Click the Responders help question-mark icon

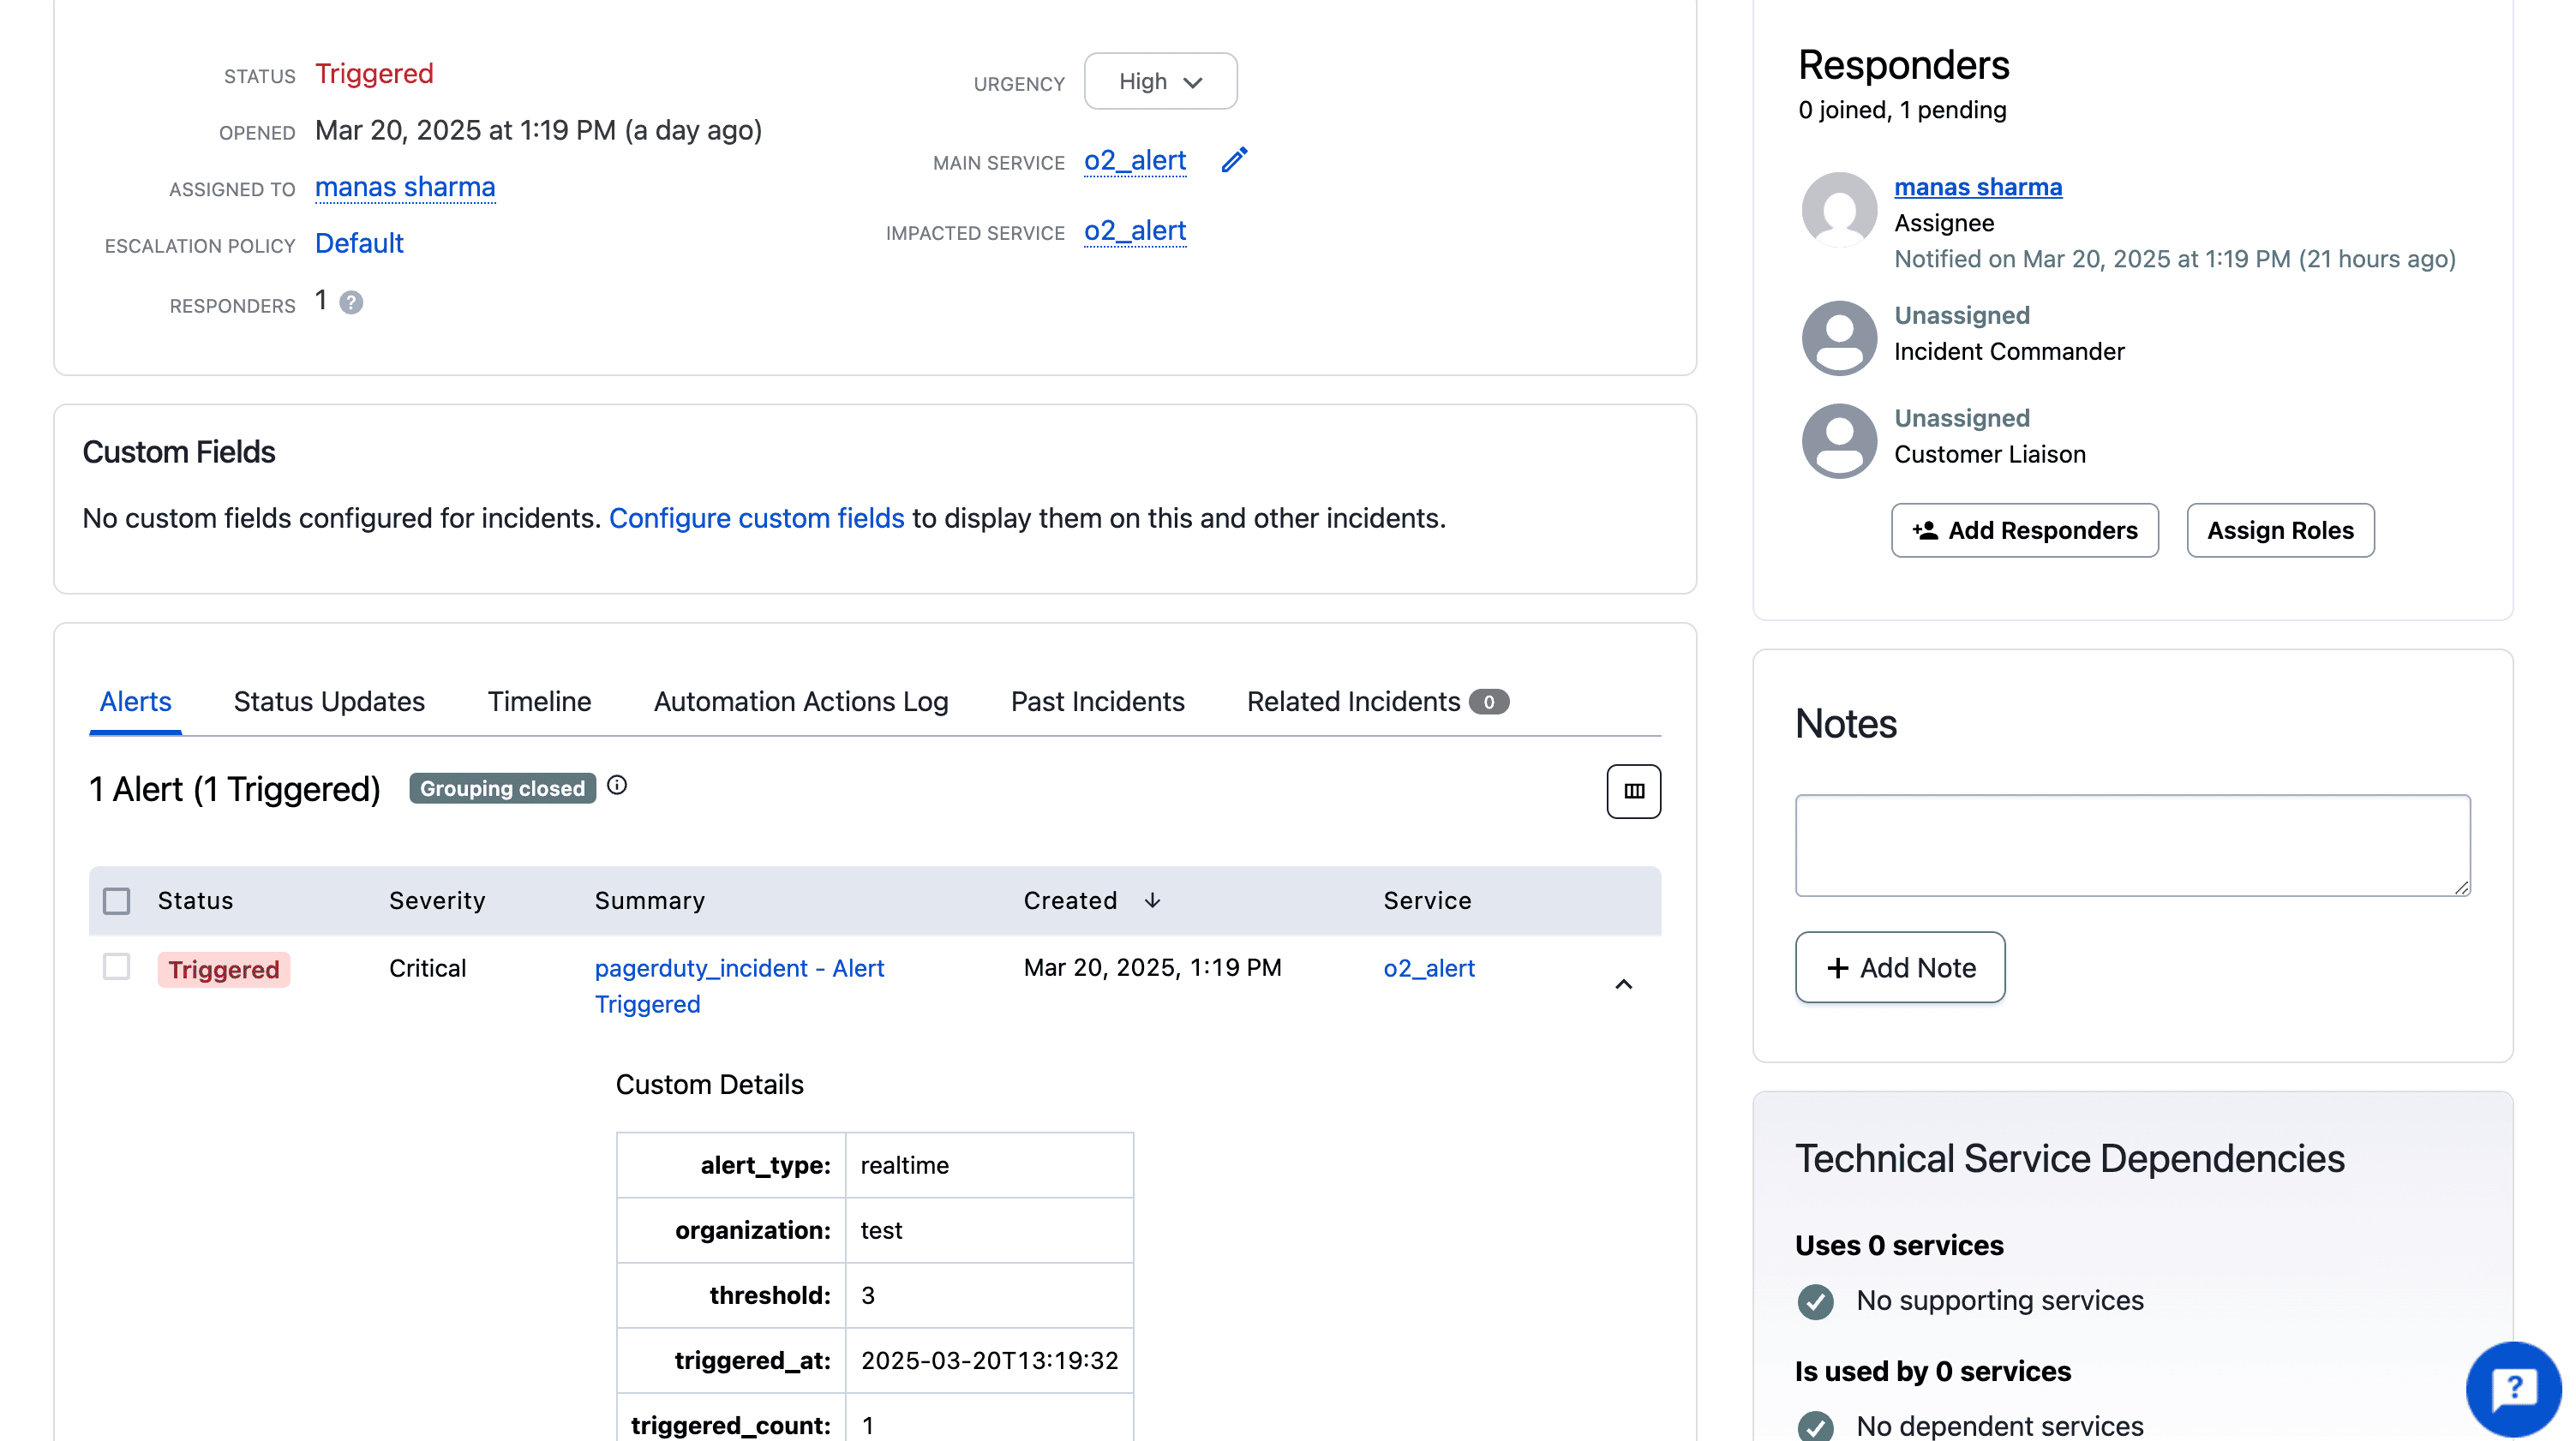click(x=351, y=302)
